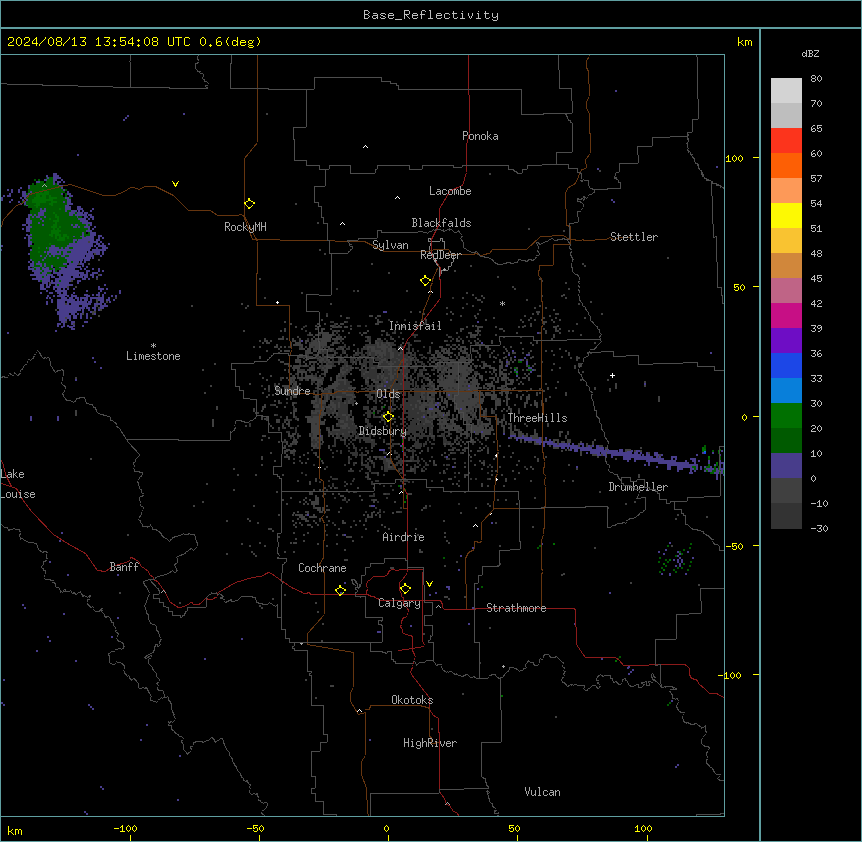
Task: Click the Strathmore label
Action: click(x=516, y=608)
